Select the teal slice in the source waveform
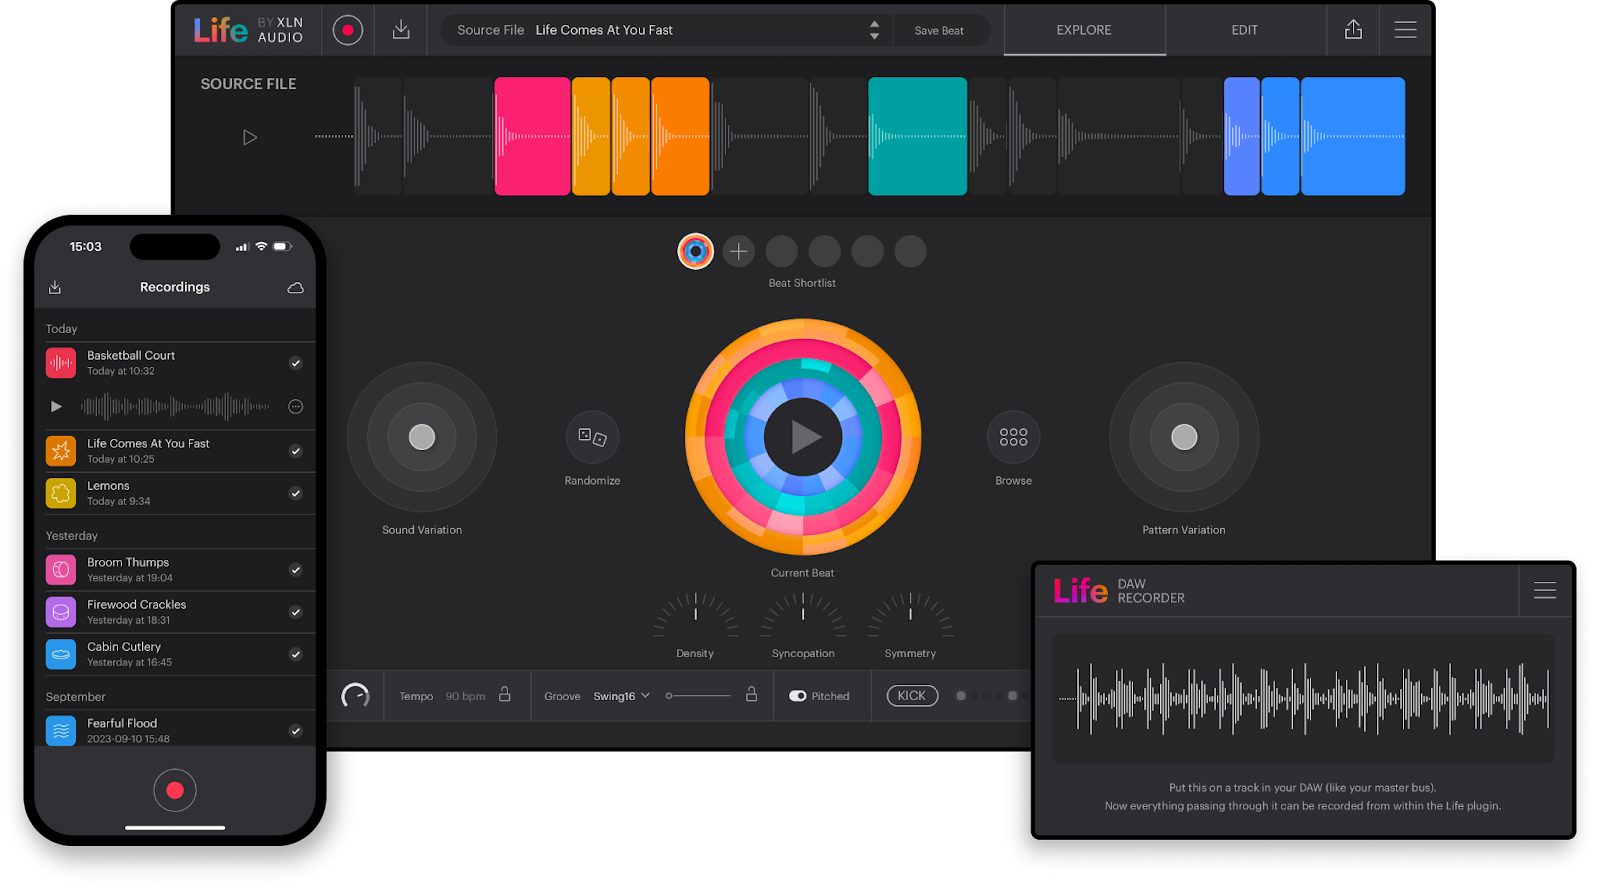This screenshot has height=889, width=1600. coord(917,136)
